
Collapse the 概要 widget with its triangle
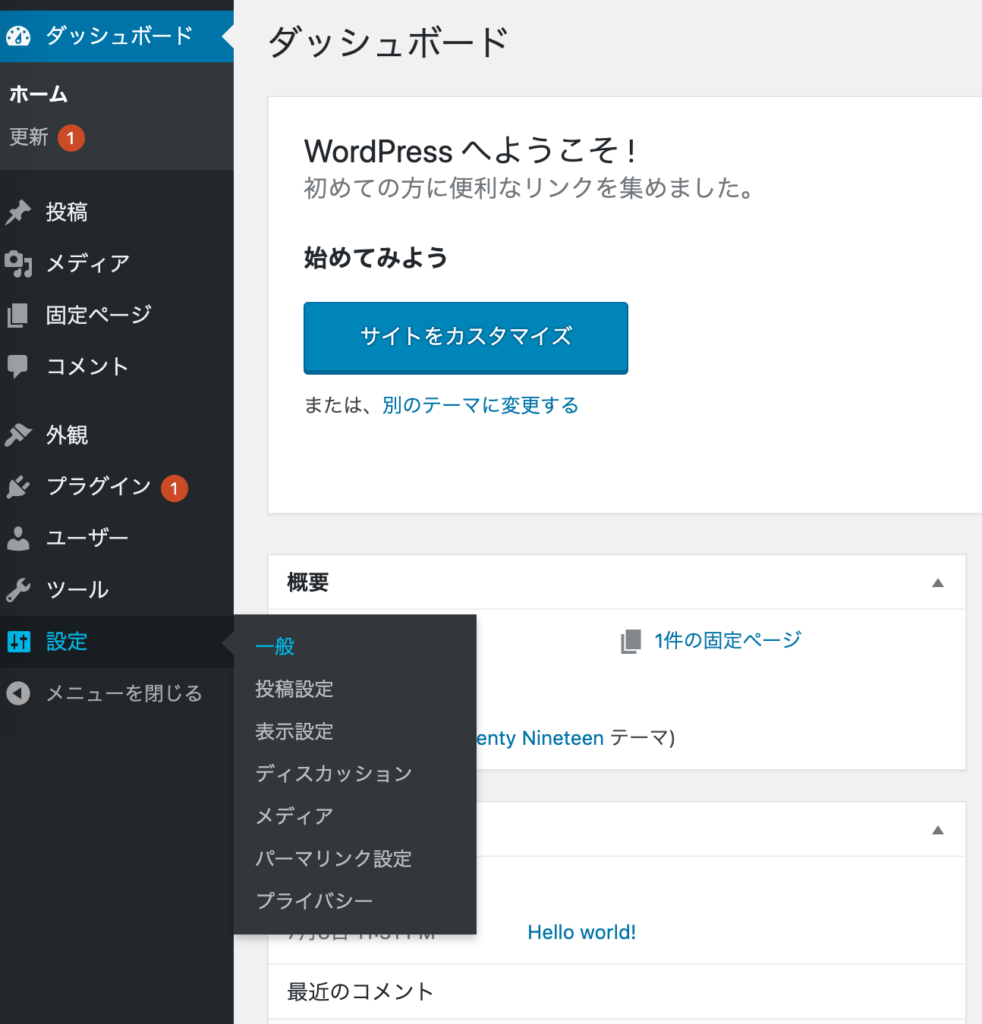[x=938, y=583]
